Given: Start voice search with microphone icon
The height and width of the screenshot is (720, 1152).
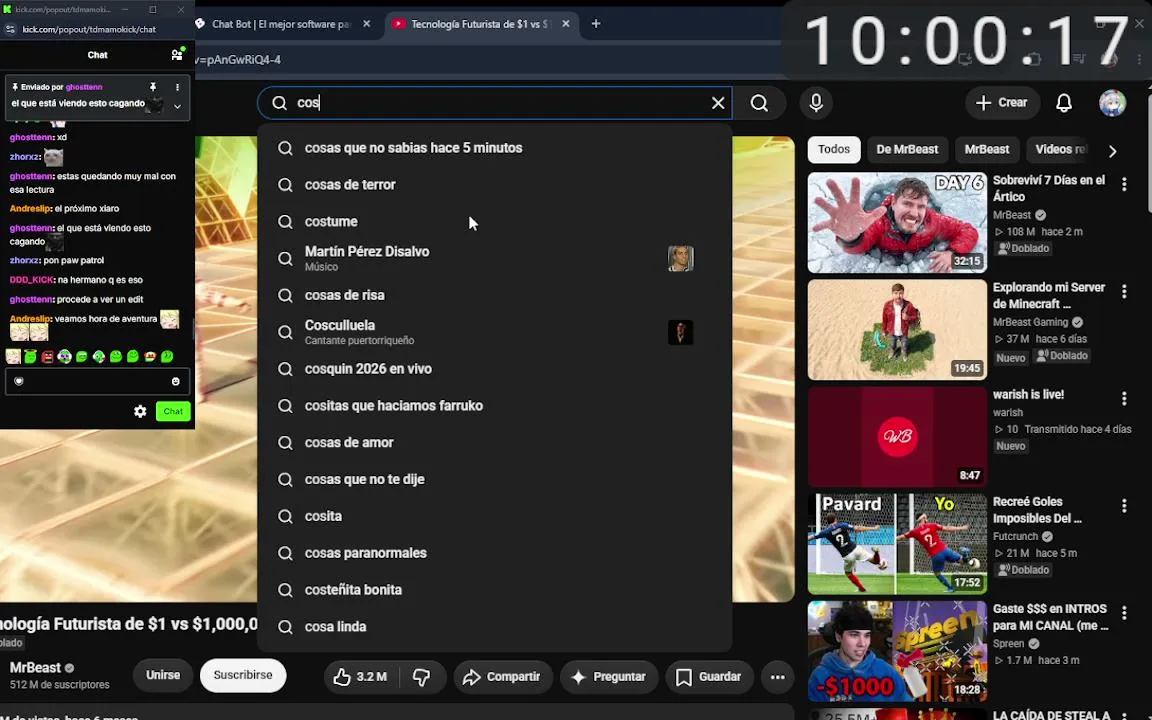Looking at the screenshot, I should coord(816,103).
